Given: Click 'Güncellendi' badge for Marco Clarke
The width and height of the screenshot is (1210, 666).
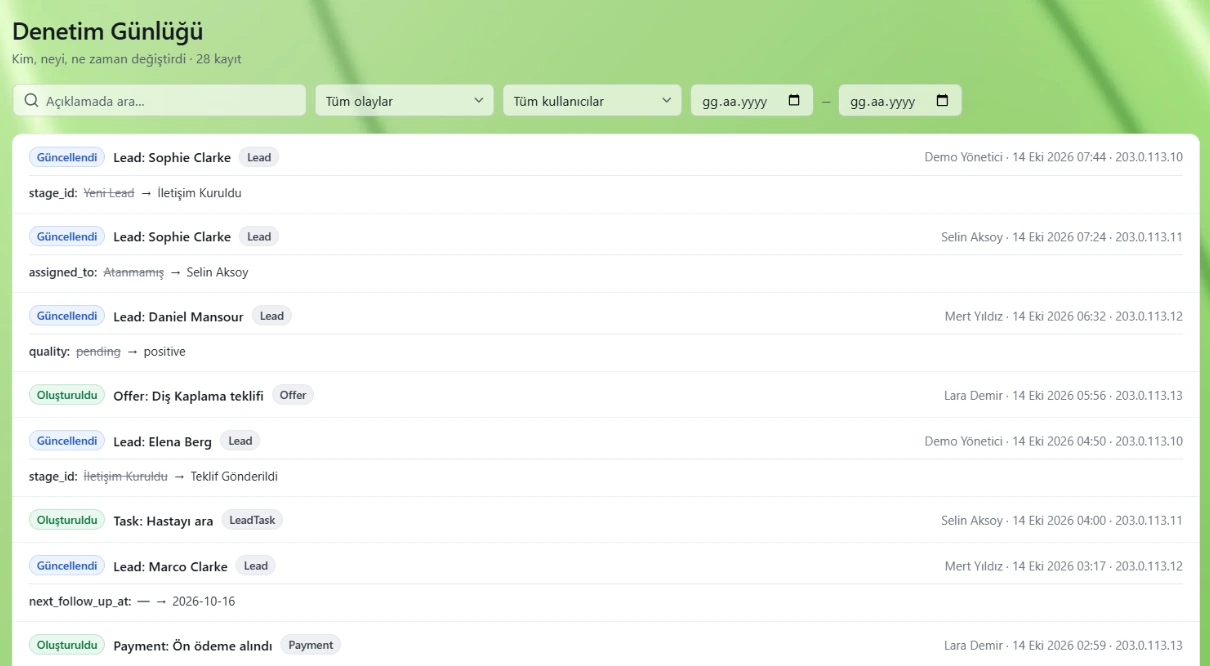Looking at the screenshot, I should 67,566.
